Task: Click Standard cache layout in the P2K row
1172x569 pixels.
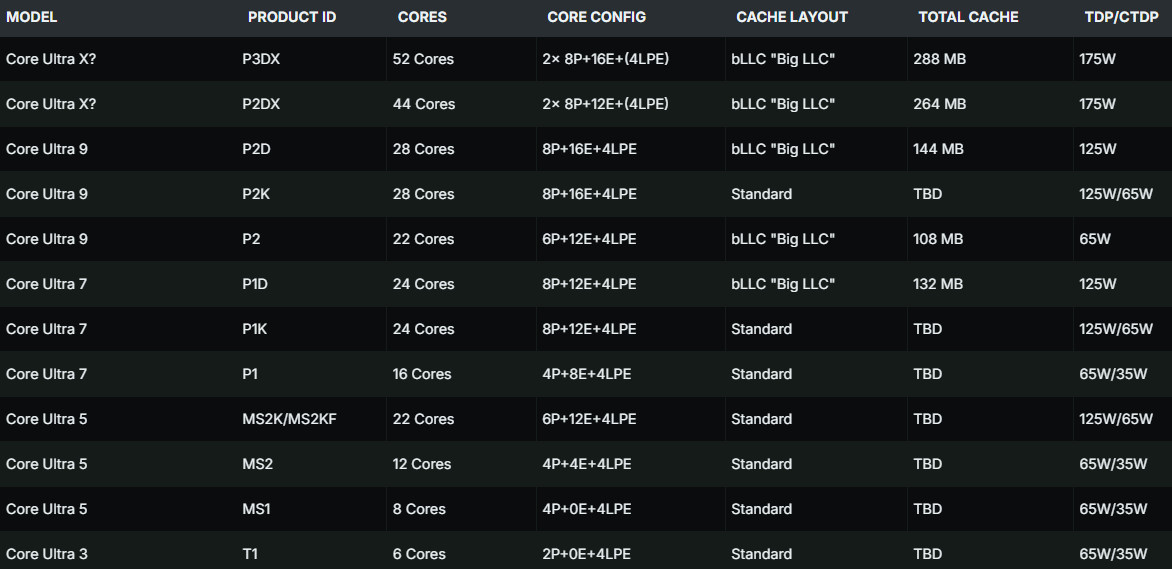Action: click(762, 194)
